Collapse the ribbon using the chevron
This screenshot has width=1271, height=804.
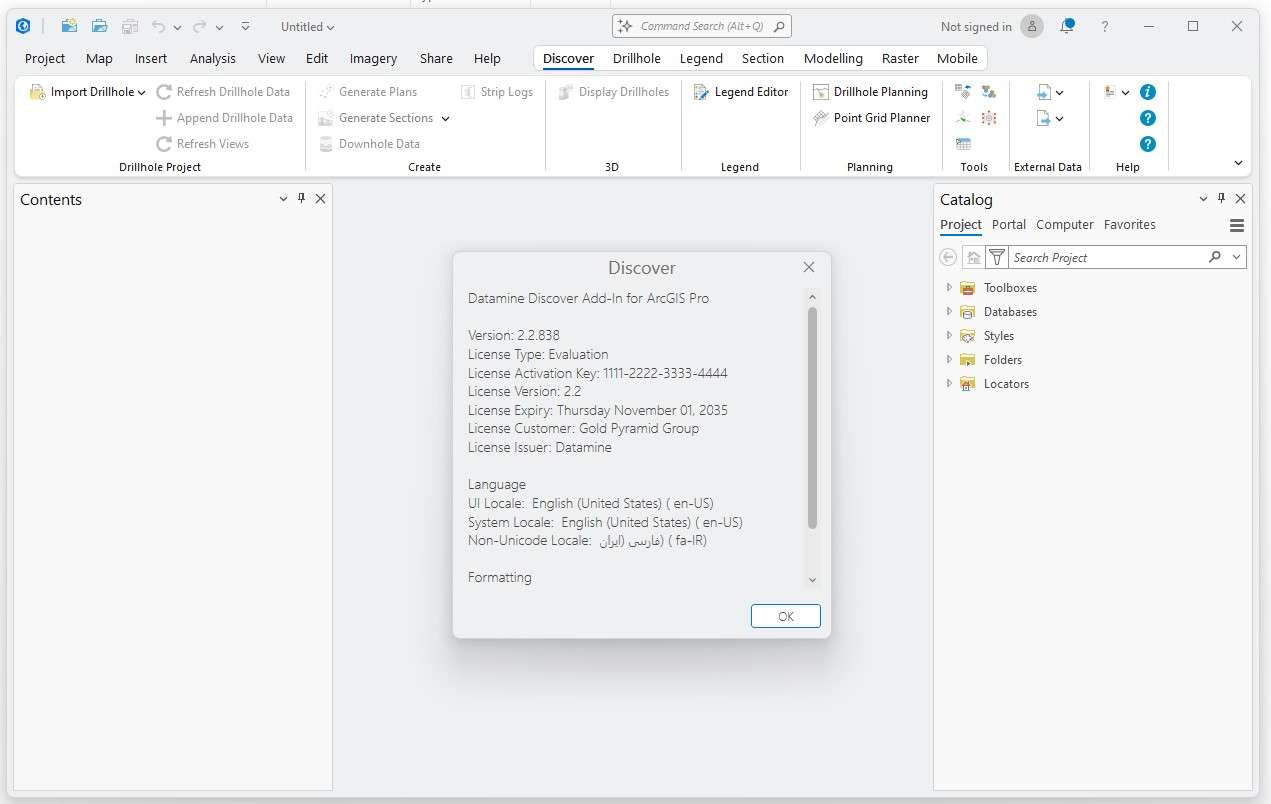[1238, 163]
